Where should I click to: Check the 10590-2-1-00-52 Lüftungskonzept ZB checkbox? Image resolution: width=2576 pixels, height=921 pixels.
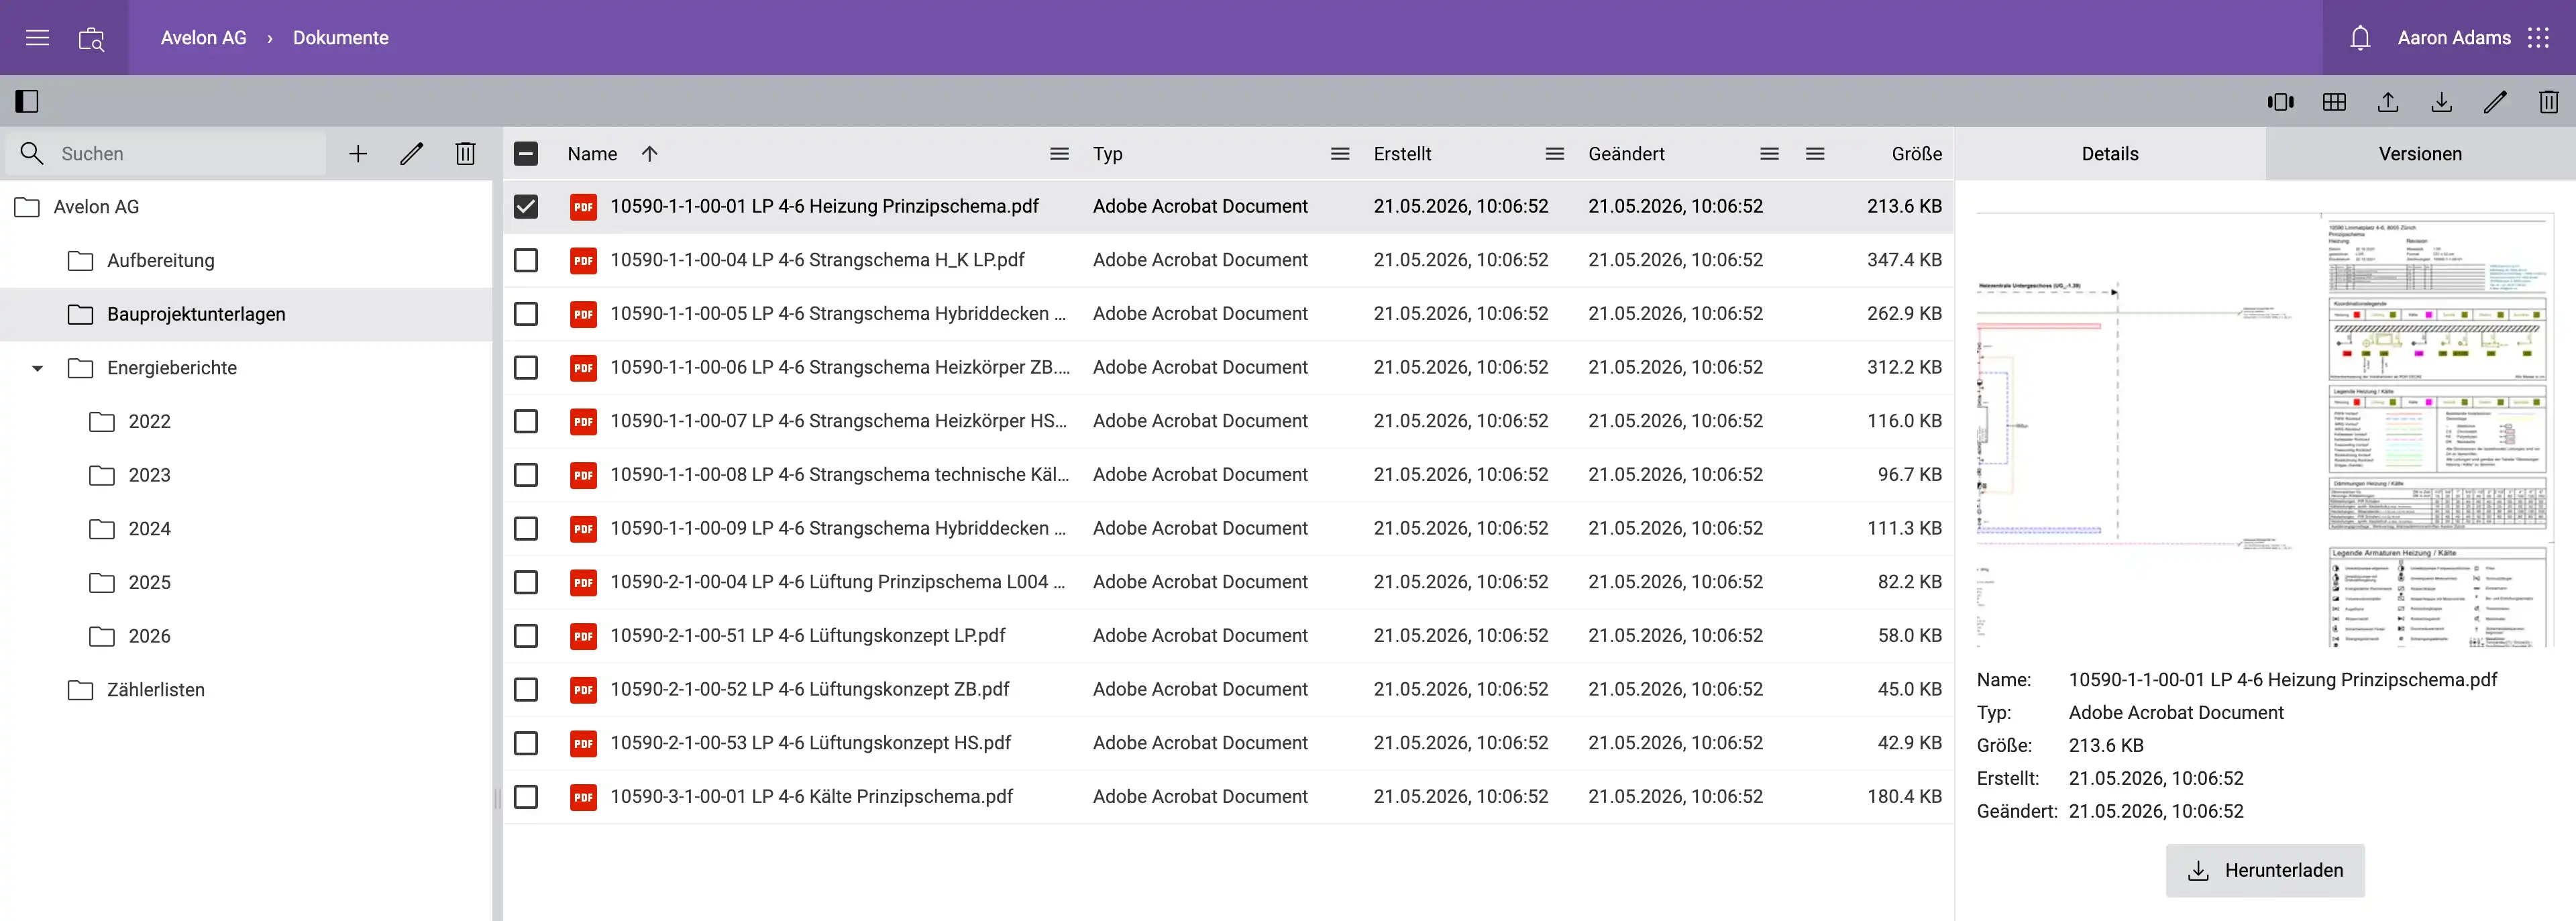[x=526, y=690]
